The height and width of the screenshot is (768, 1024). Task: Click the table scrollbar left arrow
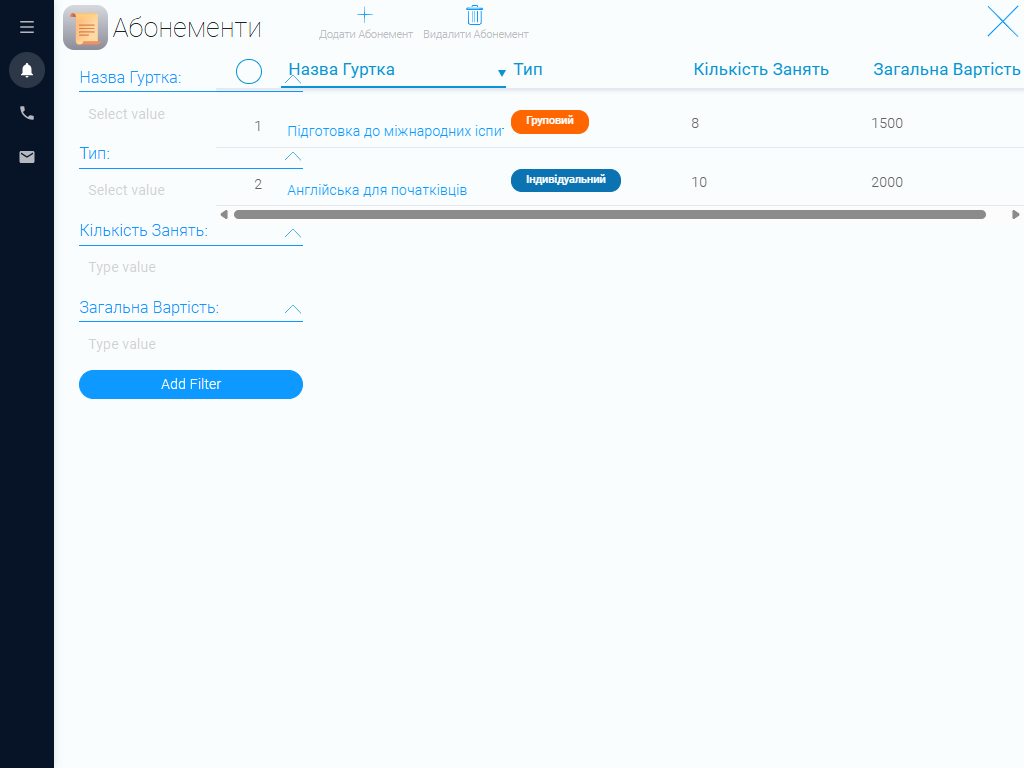pyautogui.click(x=224, y=214)
